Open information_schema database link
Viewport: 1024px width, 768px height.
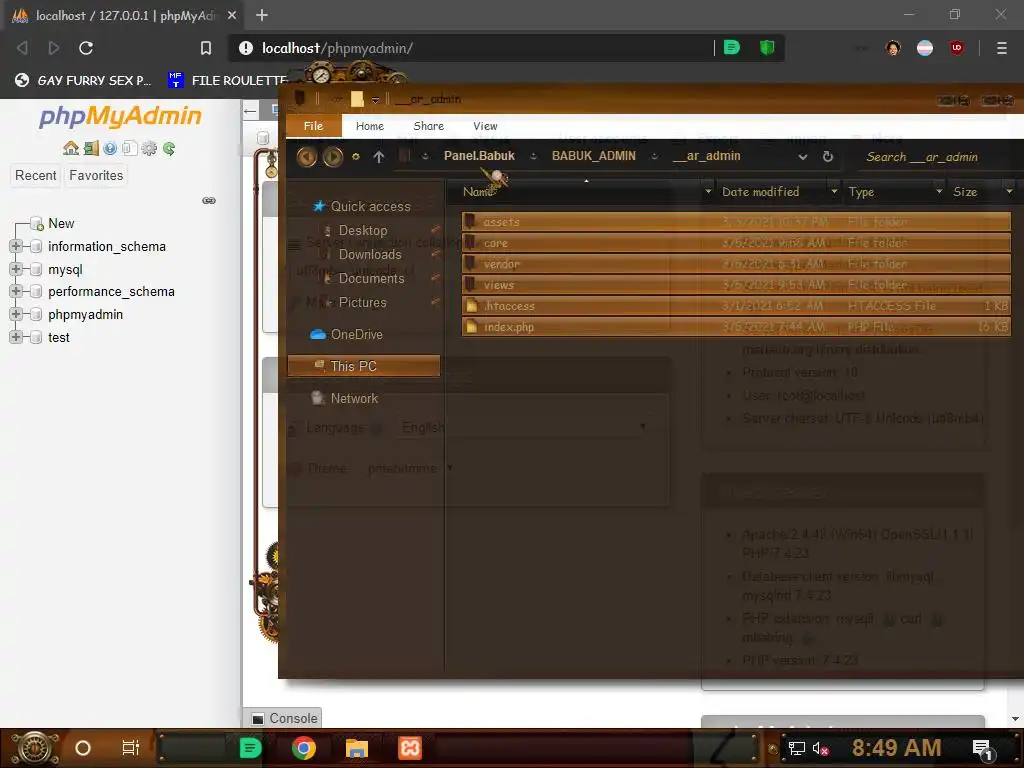(x=107, y=246)
